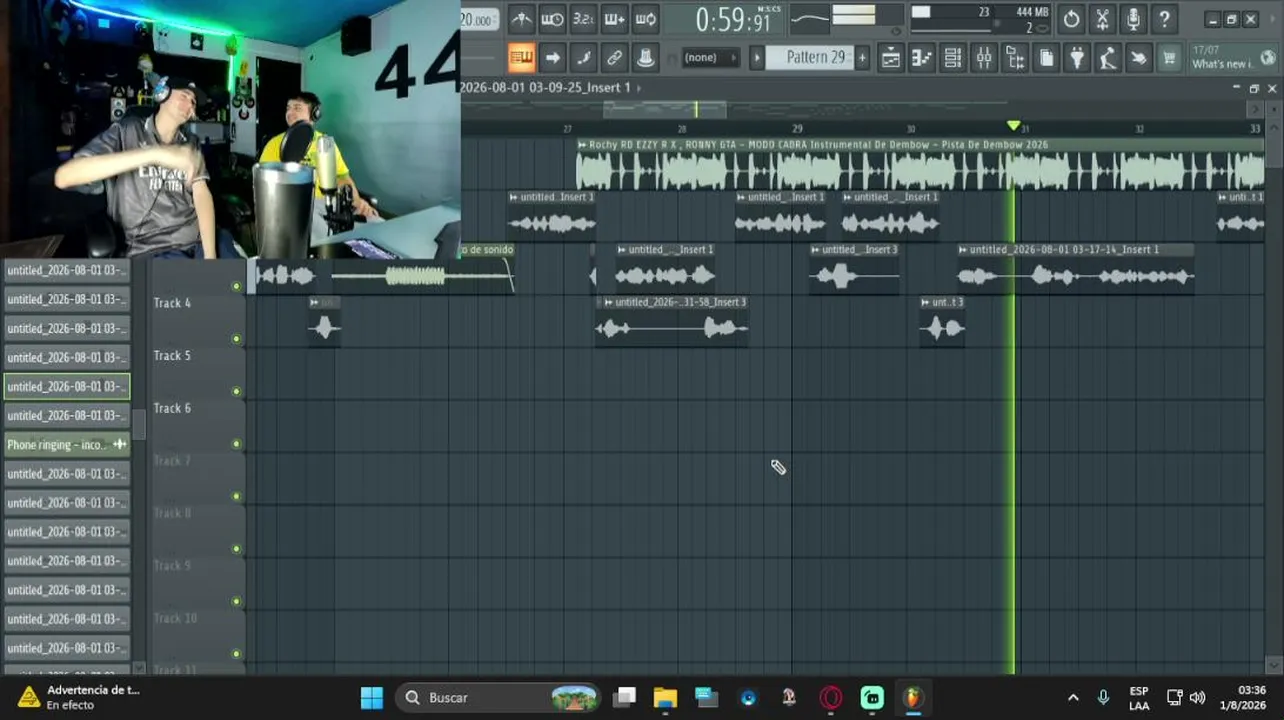The width and height of the screenshot is (1284, 720).
Task: Click the green playhead marker on the ruler
Action: point(1014,126)
